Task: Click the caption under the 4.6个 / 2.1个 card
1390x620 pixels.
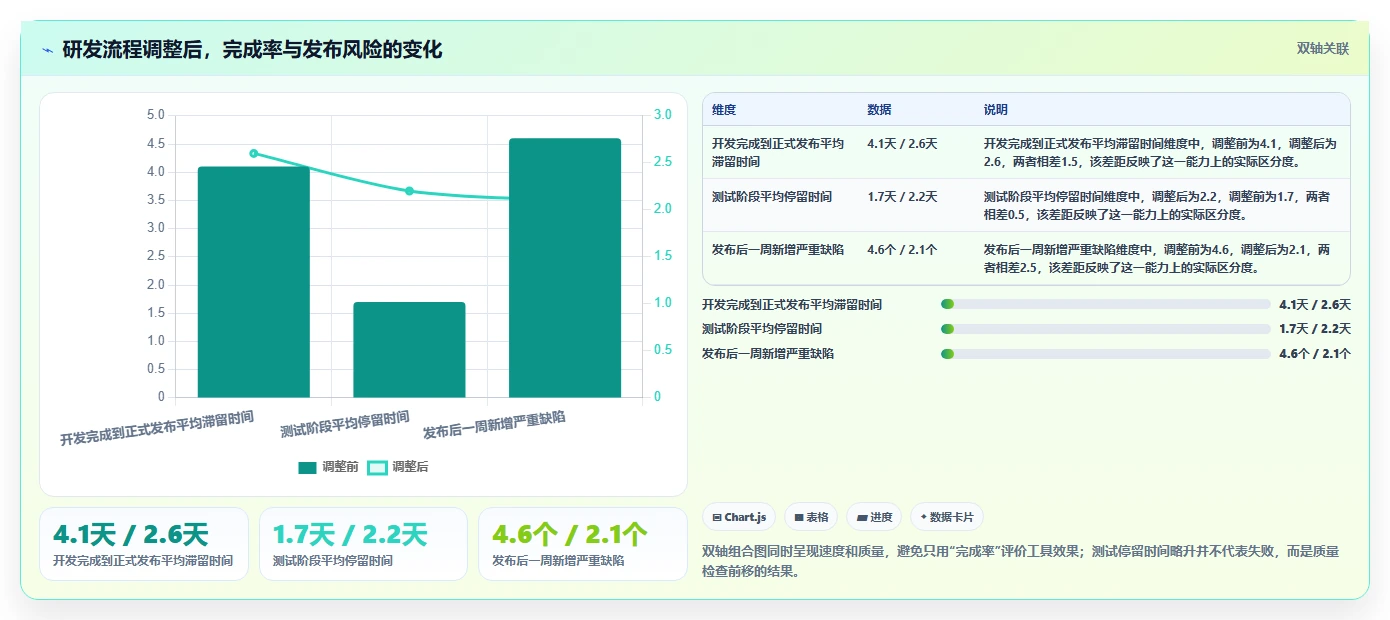Action: pos(558,561)
